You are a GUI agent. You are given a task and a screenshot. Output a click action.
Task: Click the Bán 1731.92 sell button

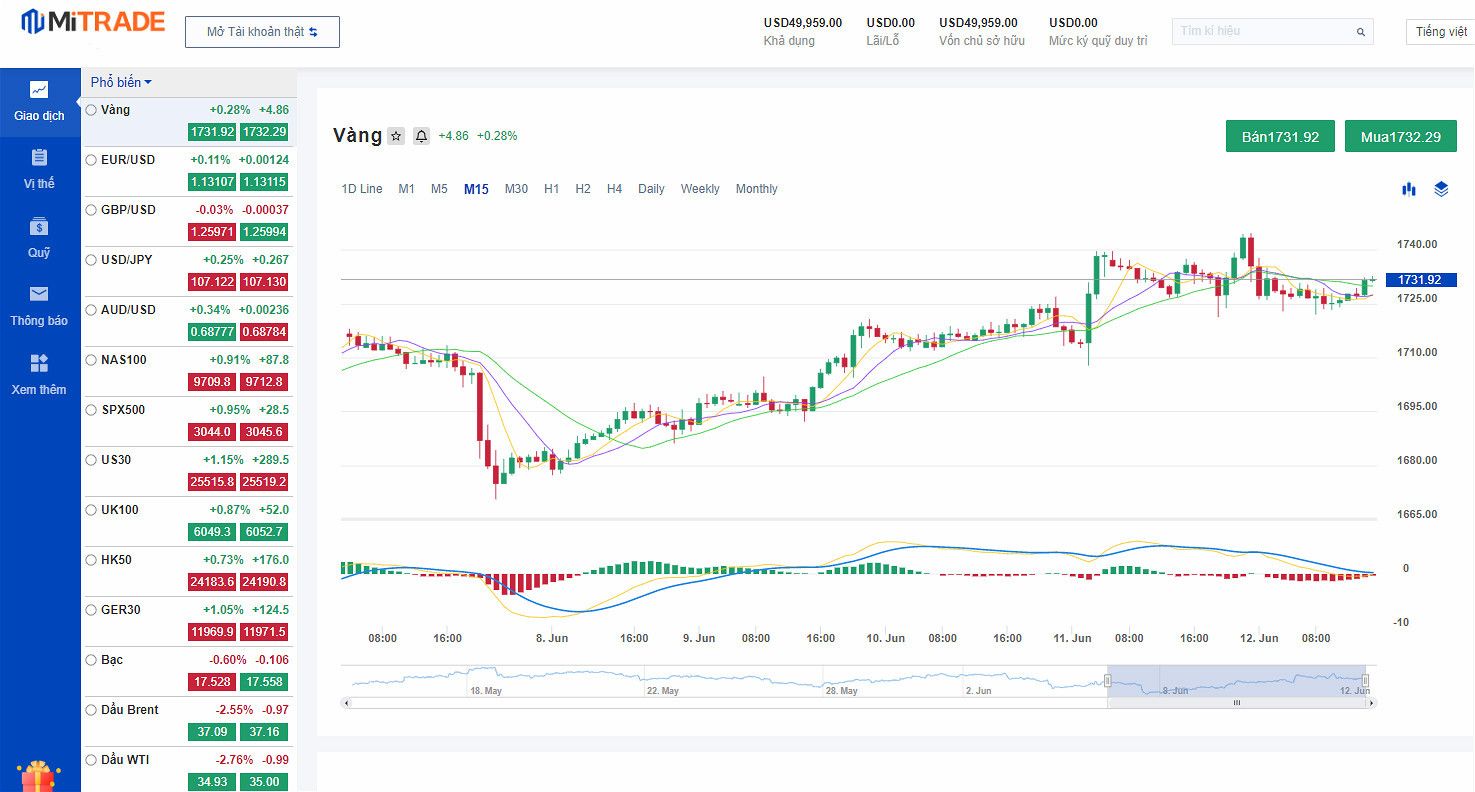pyautogui.click(x=1280, y=137)
